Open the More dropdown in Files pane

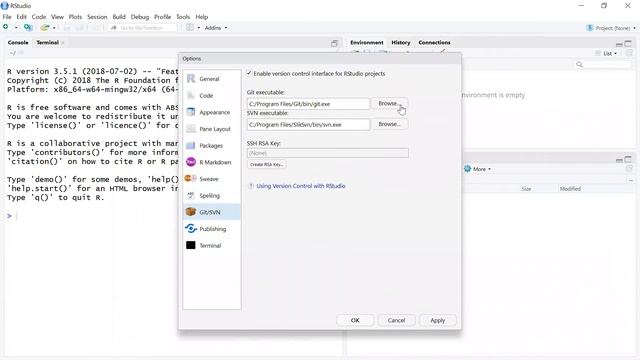pos(482,169)
